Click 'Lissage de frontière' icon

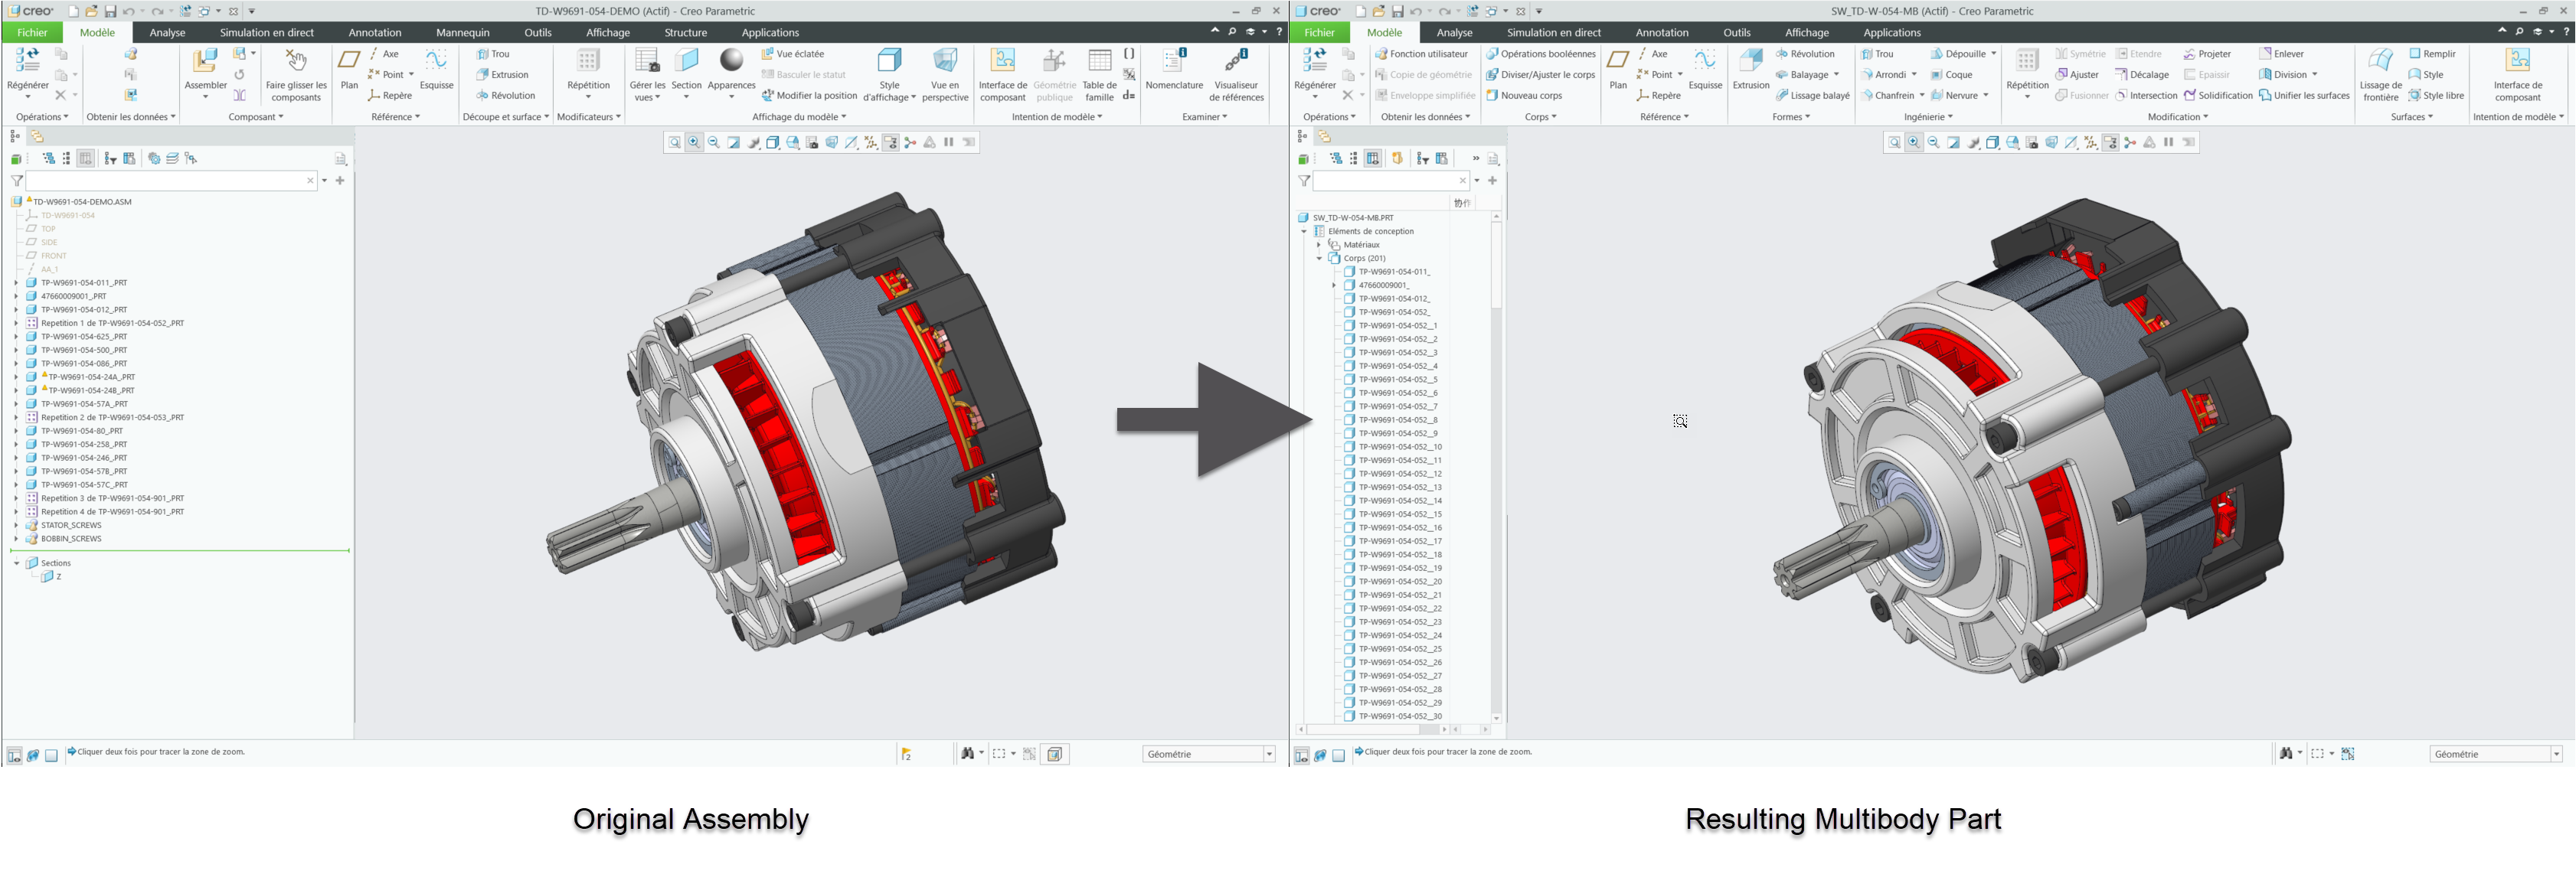pos(2380,61)
